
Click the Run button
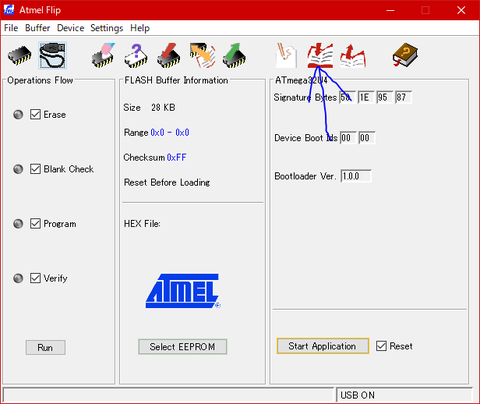click(x=45, y=348)
